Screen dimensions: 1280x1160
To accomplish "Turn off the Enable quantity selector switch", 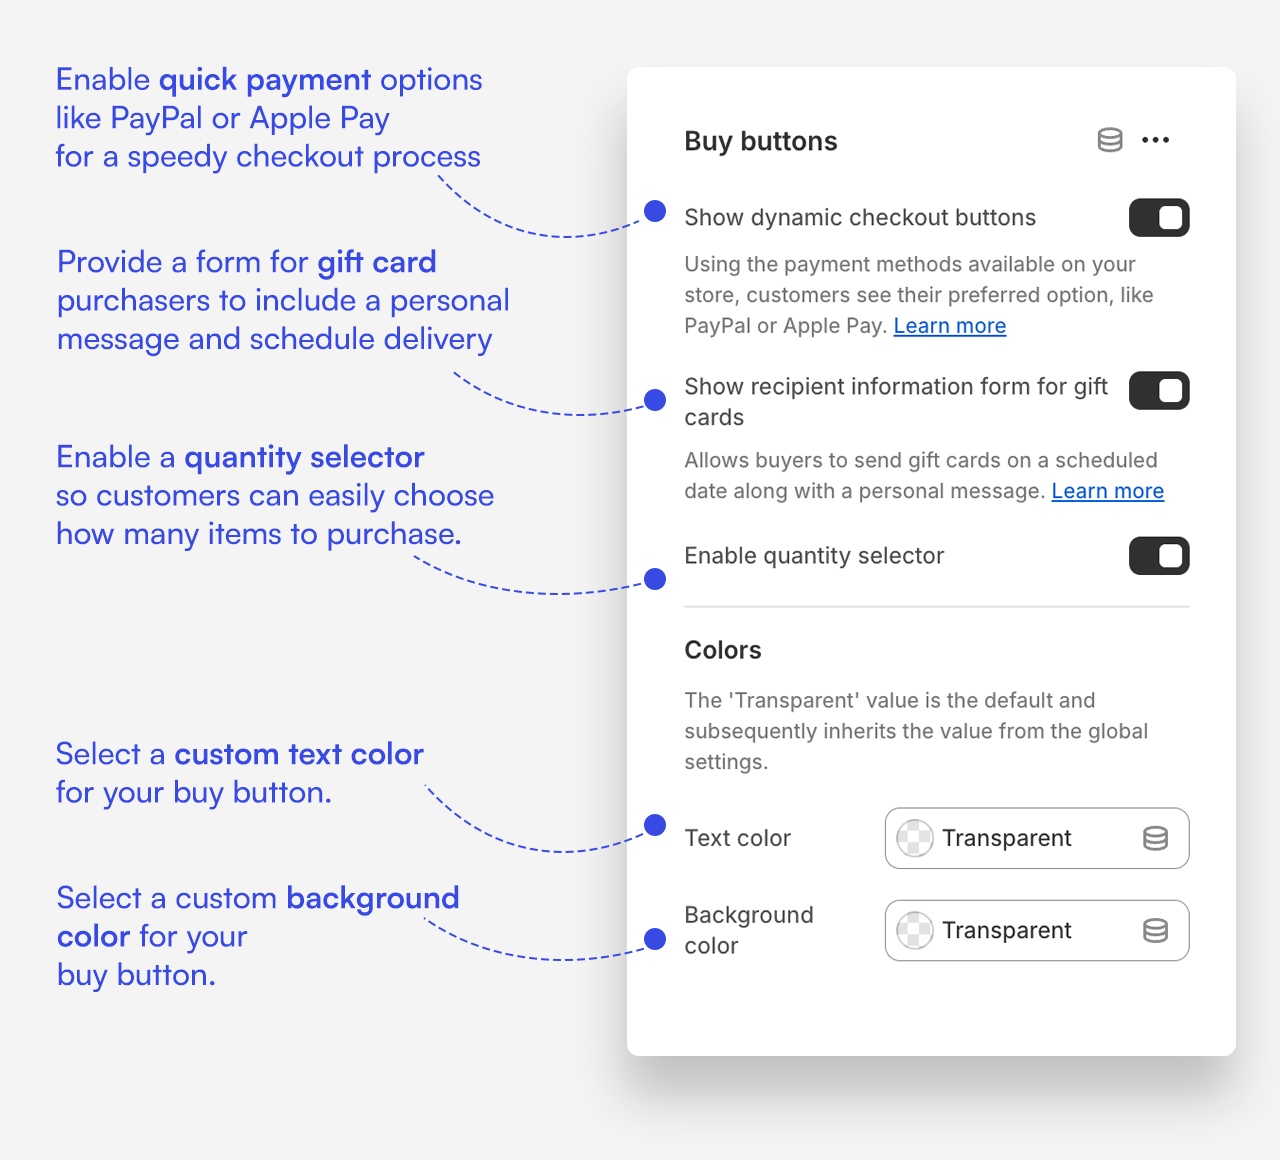I will click(1158, 556).
